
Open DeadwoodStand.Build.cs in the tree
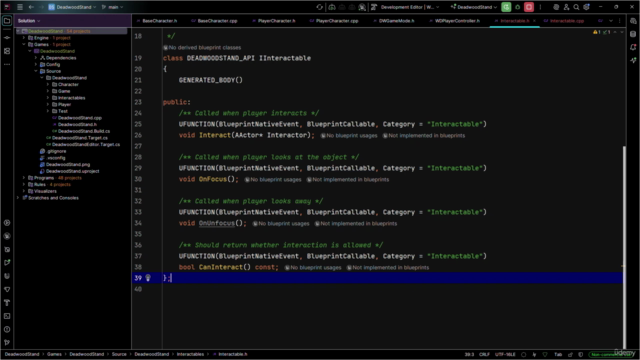[x=84, y=131]
